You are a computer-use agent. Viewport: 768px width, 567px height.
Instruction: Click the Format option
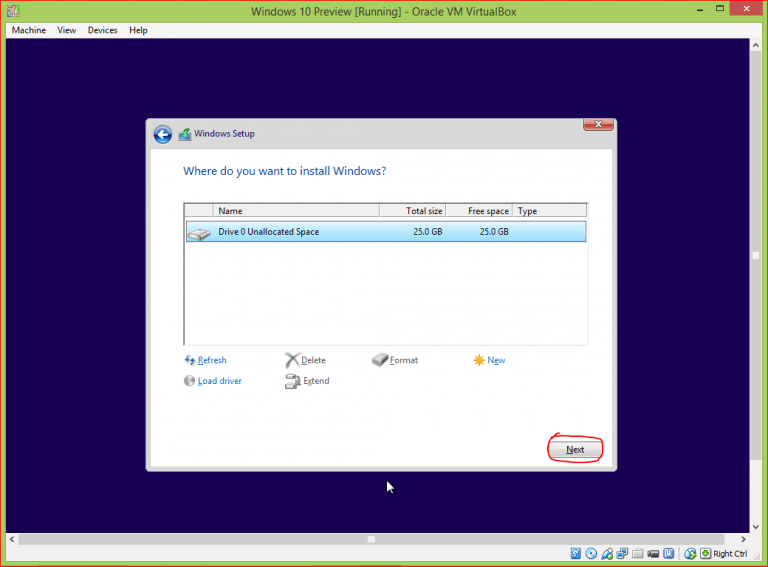[x=404, y=360]
